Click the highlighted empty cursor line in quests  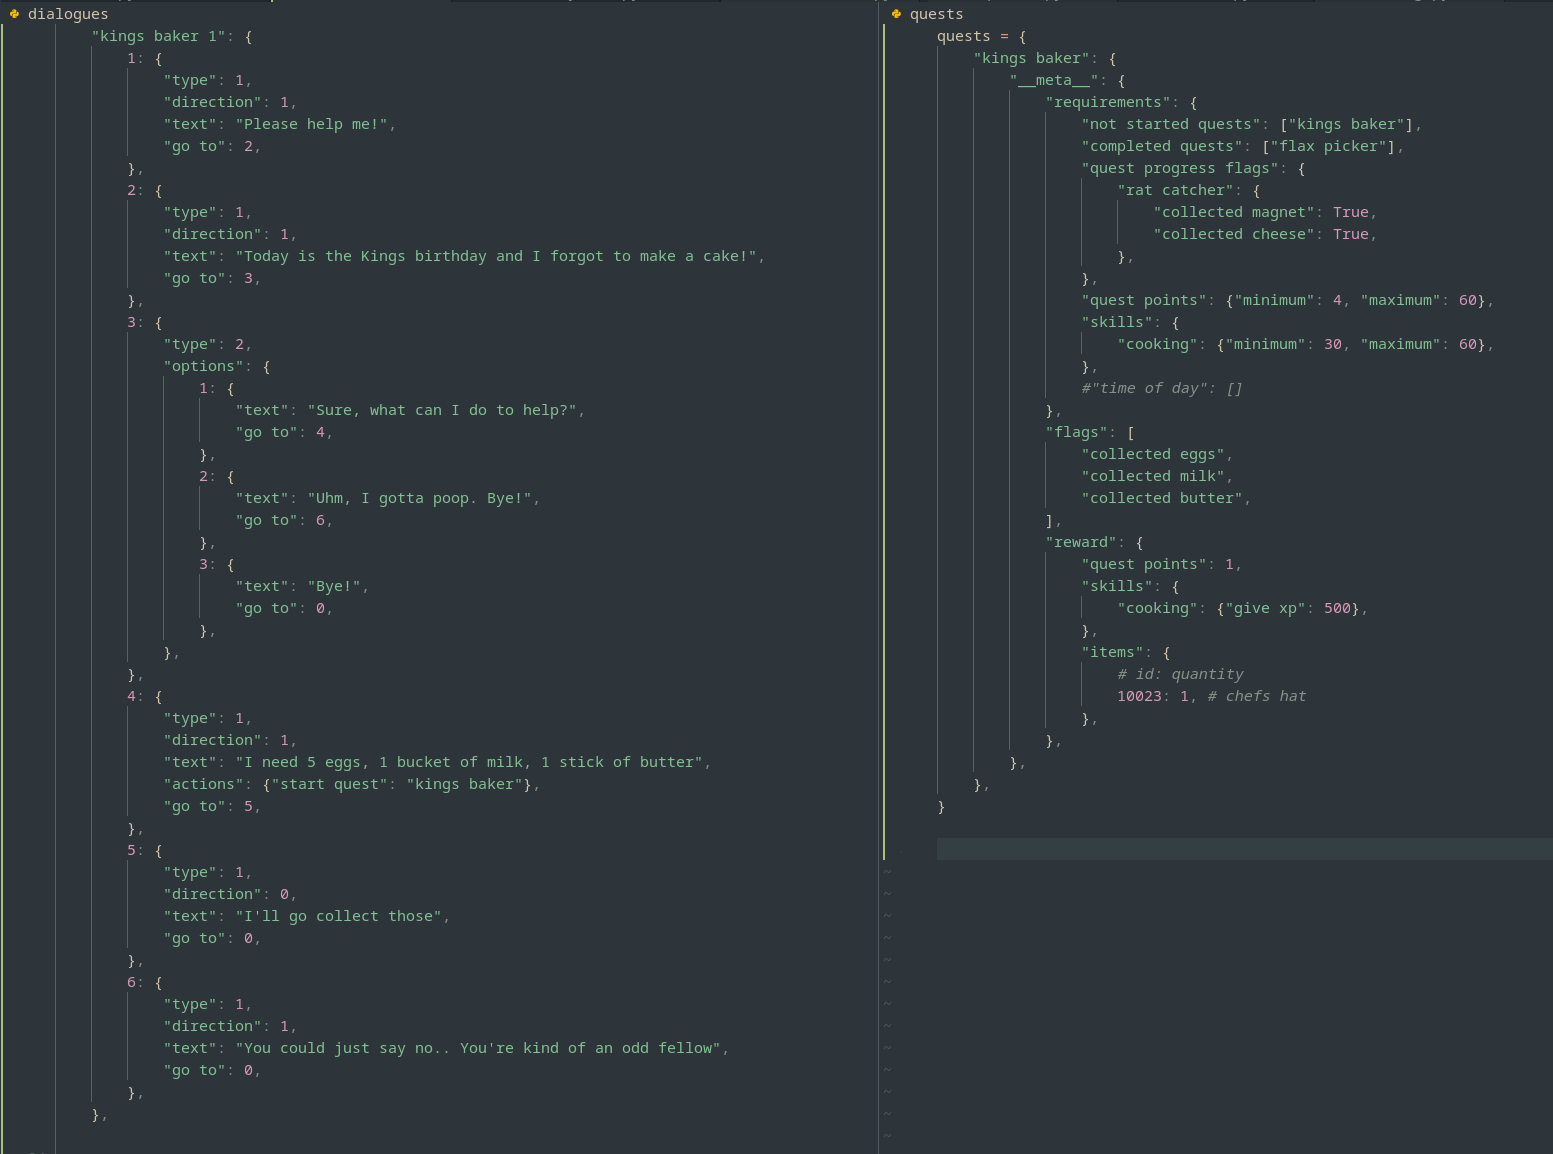(x=1244, y=849)
